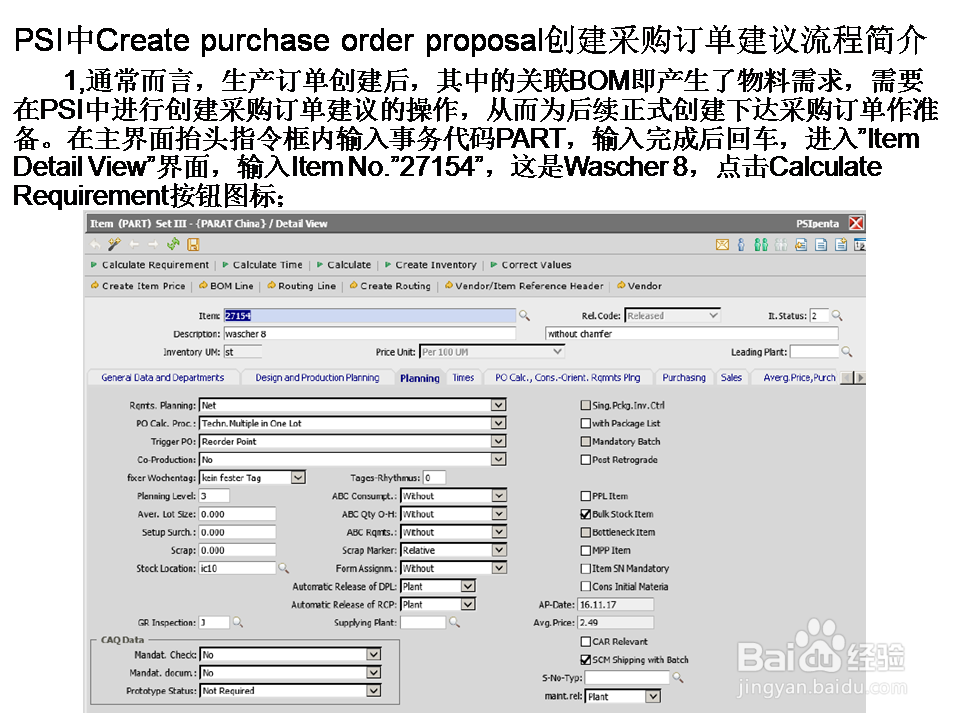Image resolution: width=960 pixels, height=720 pixels.
Task: Toggle SCM Shipping with Batch
Action: coord(587,659)
